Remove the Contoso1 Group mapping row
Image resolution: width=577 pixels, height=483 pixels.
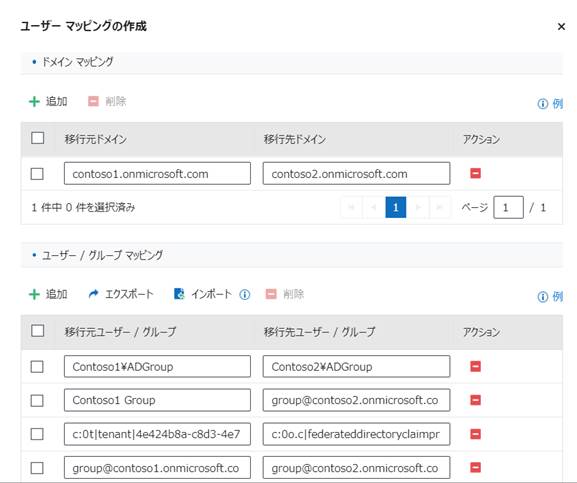point(475,400)
